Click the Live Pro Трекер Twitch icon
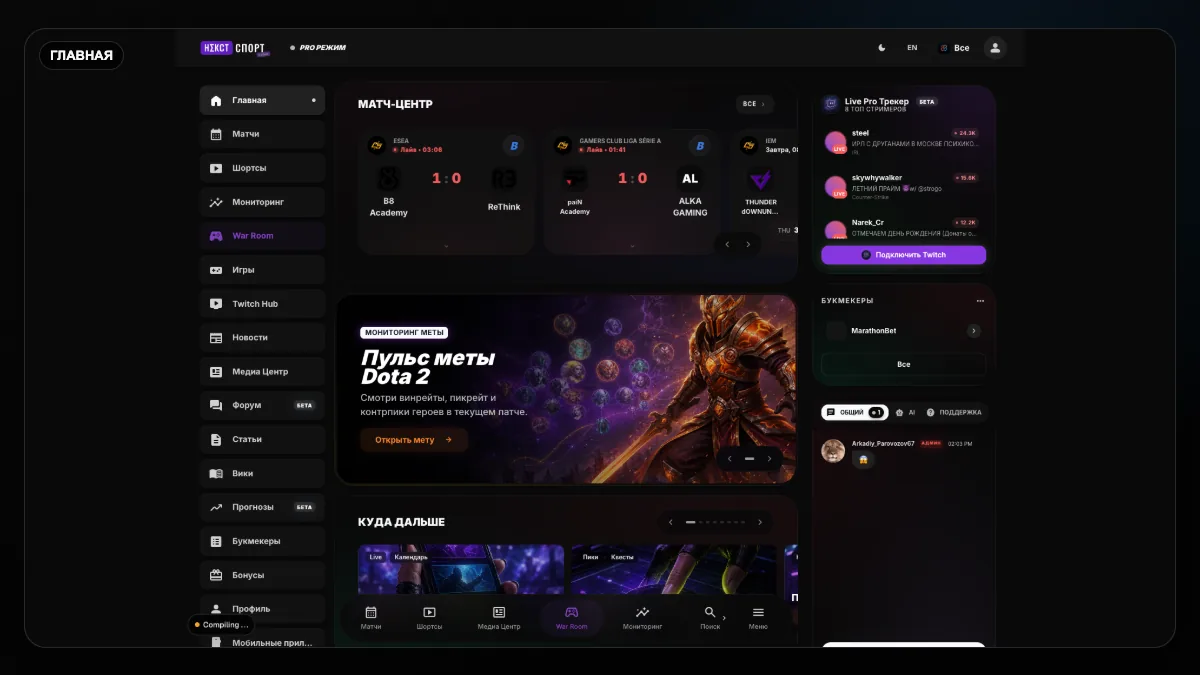Image resolution: width=1200 pixels, height=675 pixels. pos(831,104)
